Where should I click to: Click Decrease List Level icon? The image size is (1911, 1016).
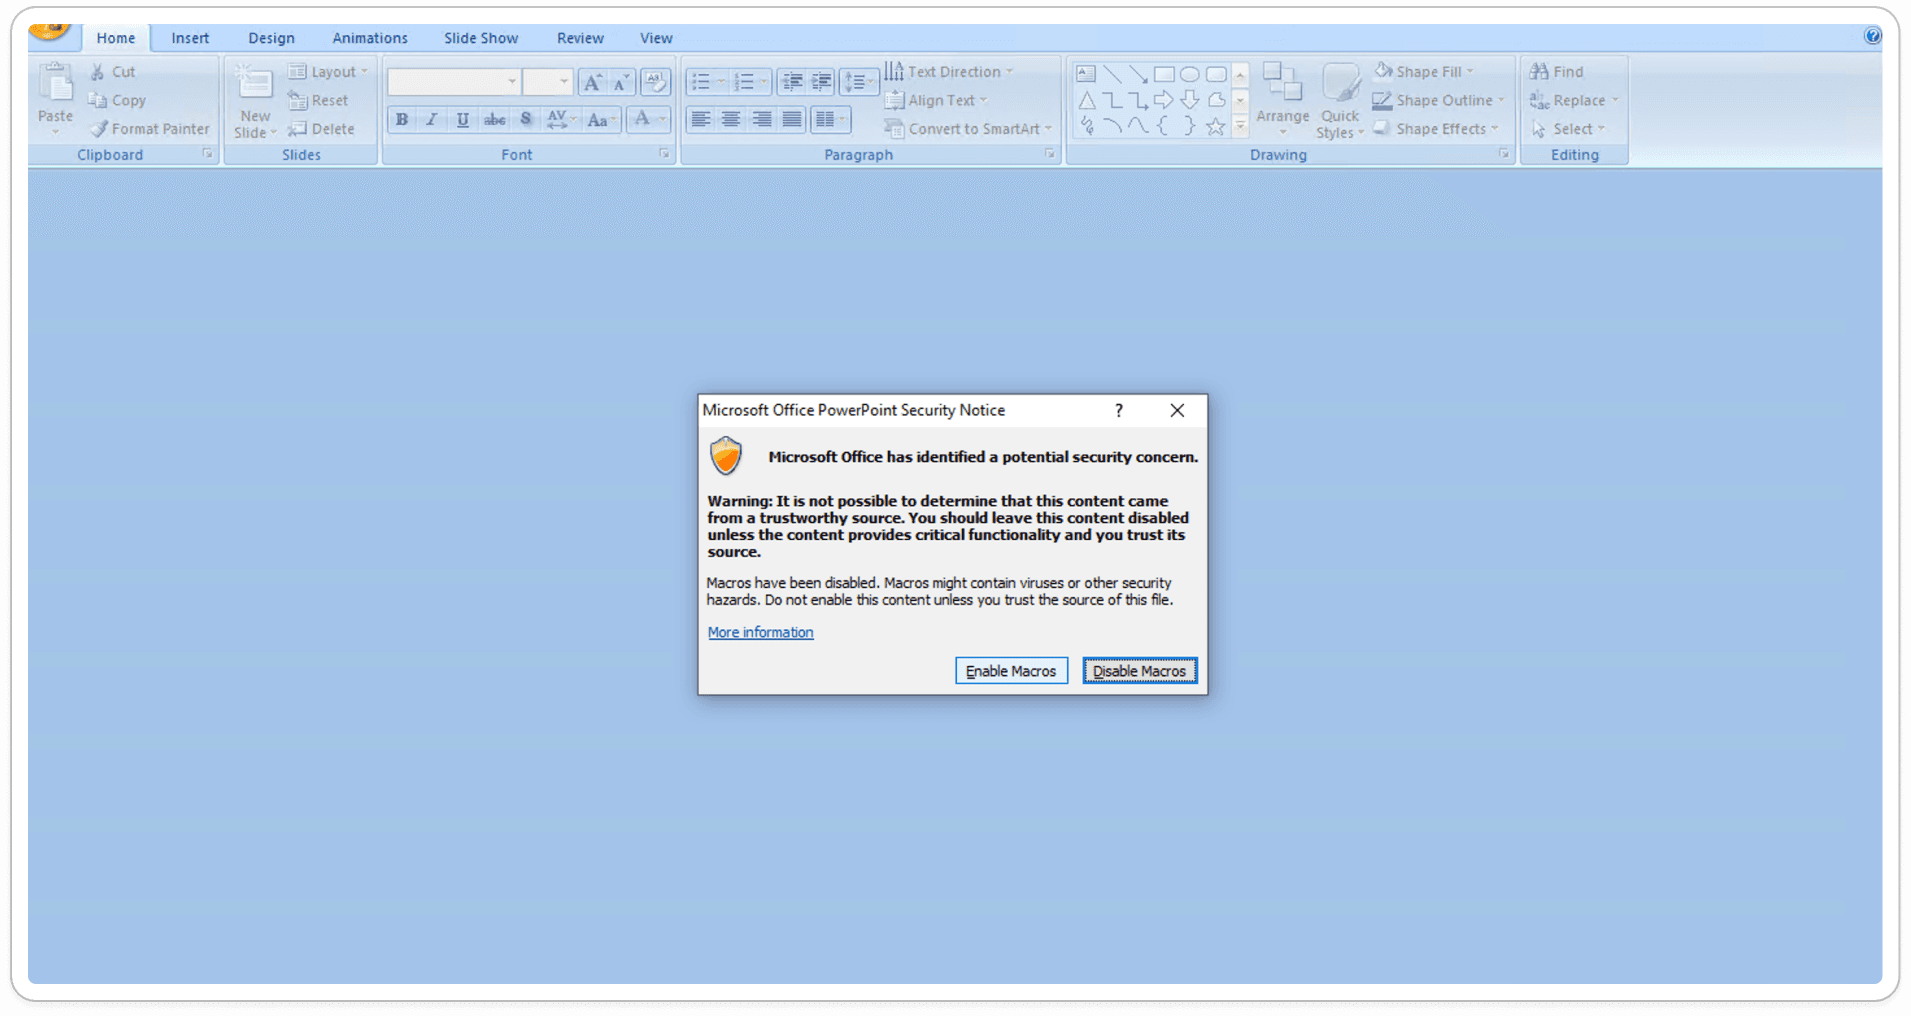coord(792,82)
